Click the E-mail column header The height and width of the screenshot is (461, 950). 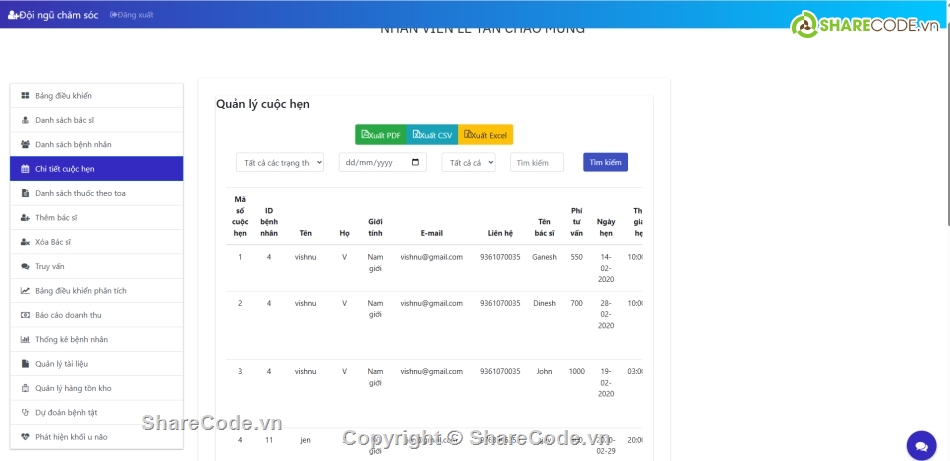click(431, 233)
